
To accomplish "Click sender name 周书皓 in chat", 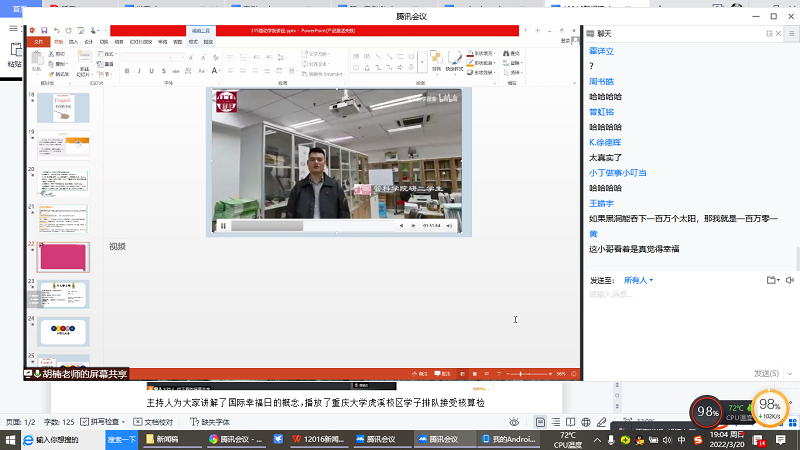I will coord(602,82).
